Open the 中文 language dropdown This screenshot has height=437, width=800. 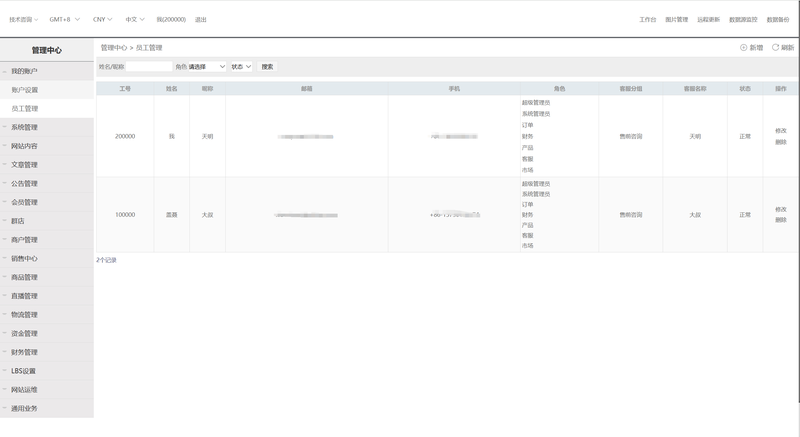135,19
